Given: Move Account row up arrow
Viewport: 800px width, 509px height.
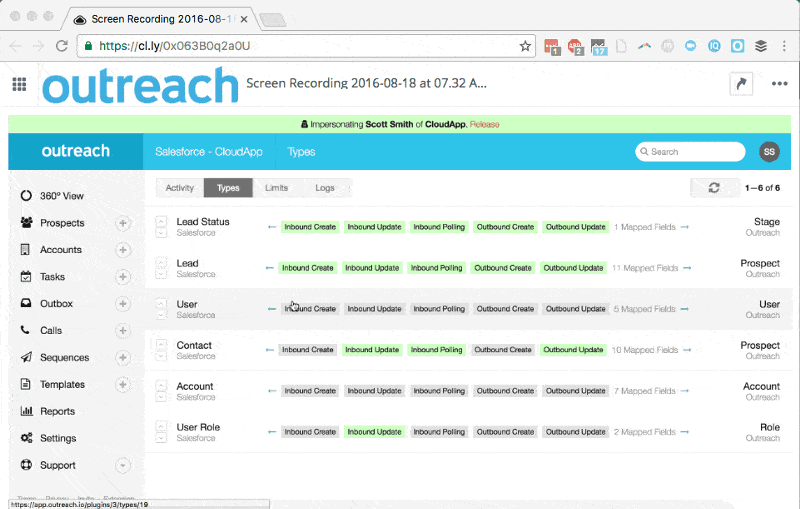Looking at the screenshot, I should (x=161, y=386).
